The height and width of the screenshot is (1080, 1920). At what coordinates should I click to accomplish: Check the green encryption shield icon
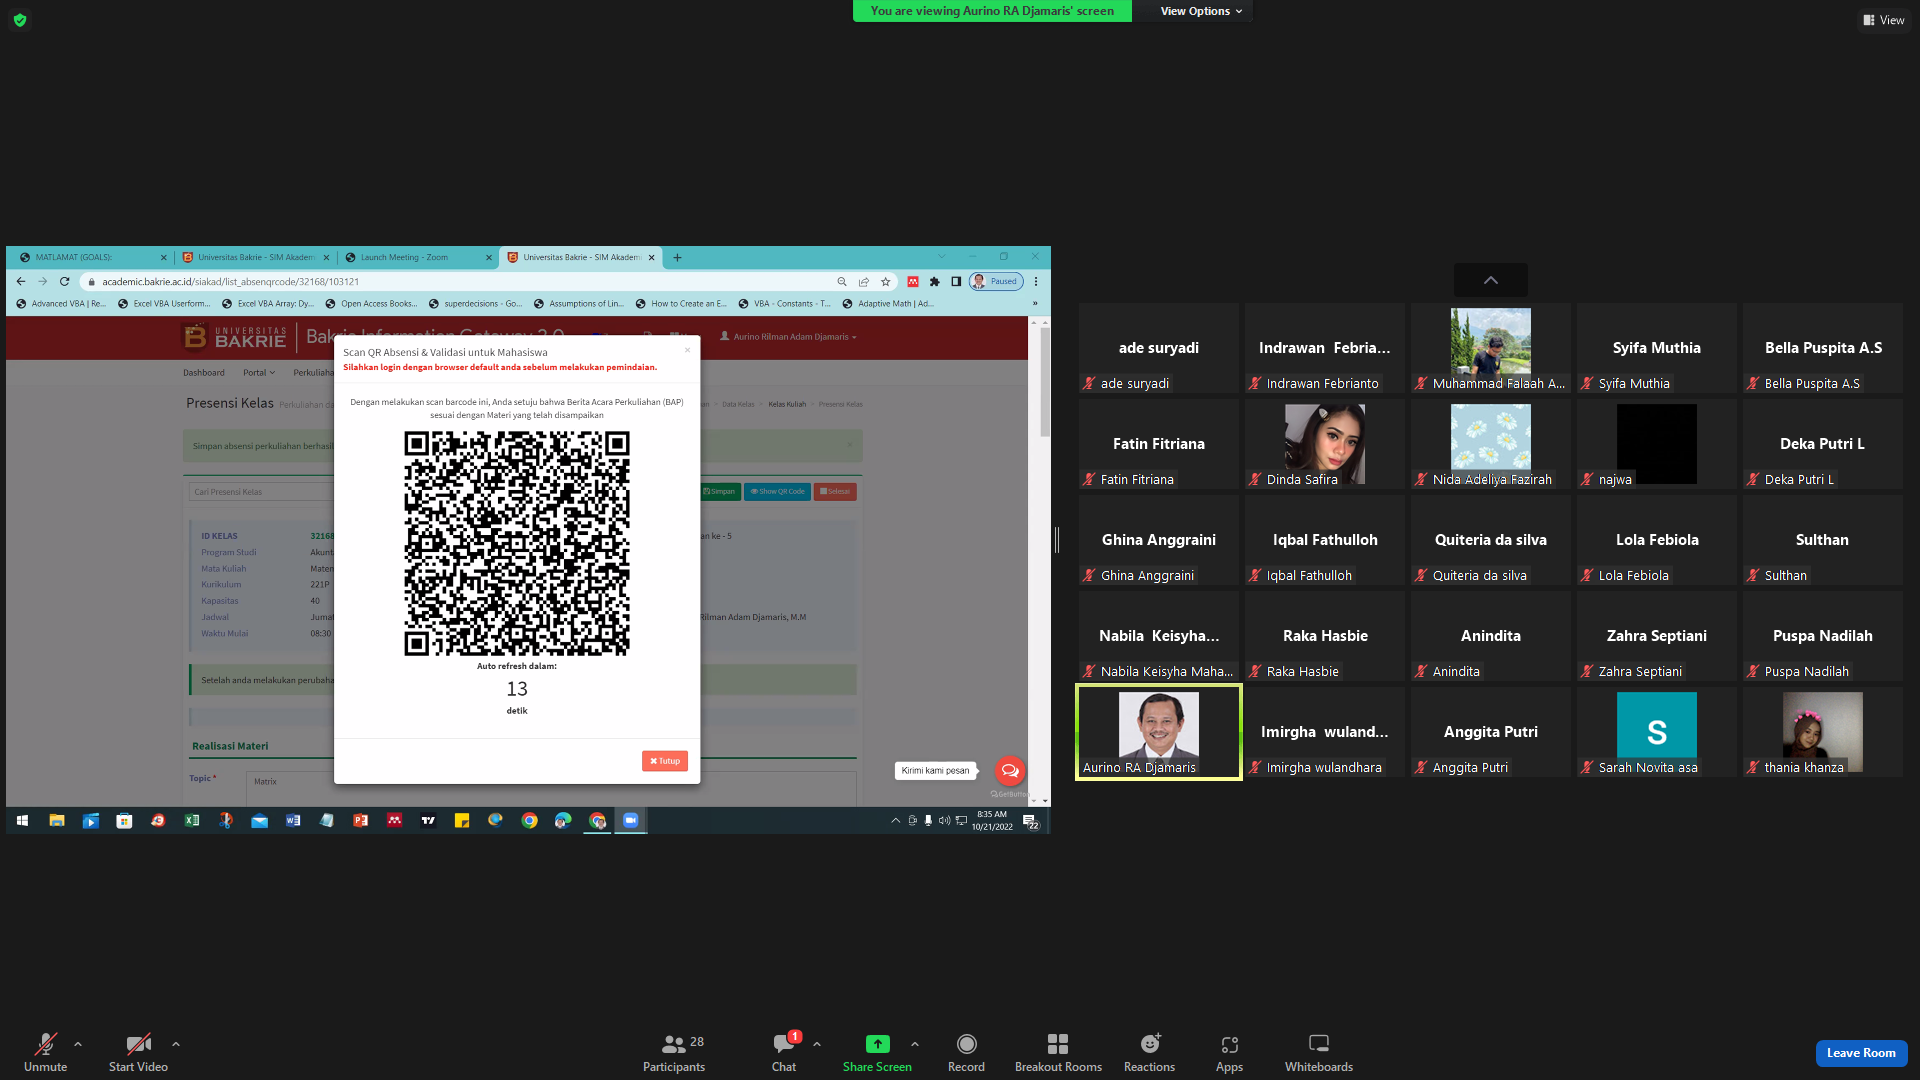click(20, 20)
